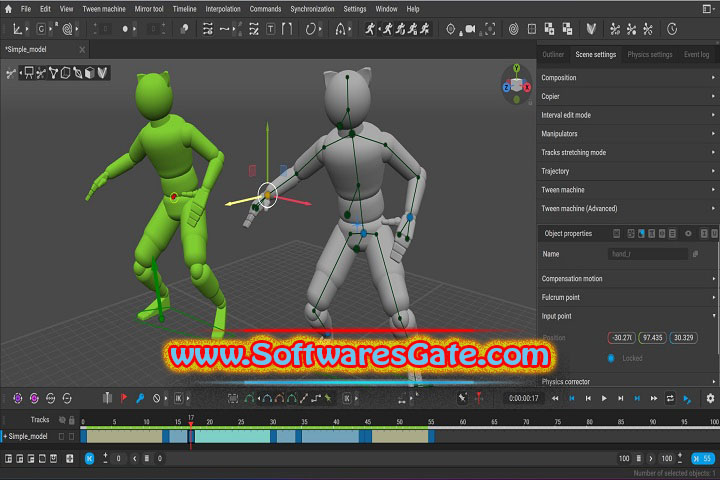This screenshot has width=720, height=480.
Task: Select the rectangle select viewport tool
Action: point(29,73)
